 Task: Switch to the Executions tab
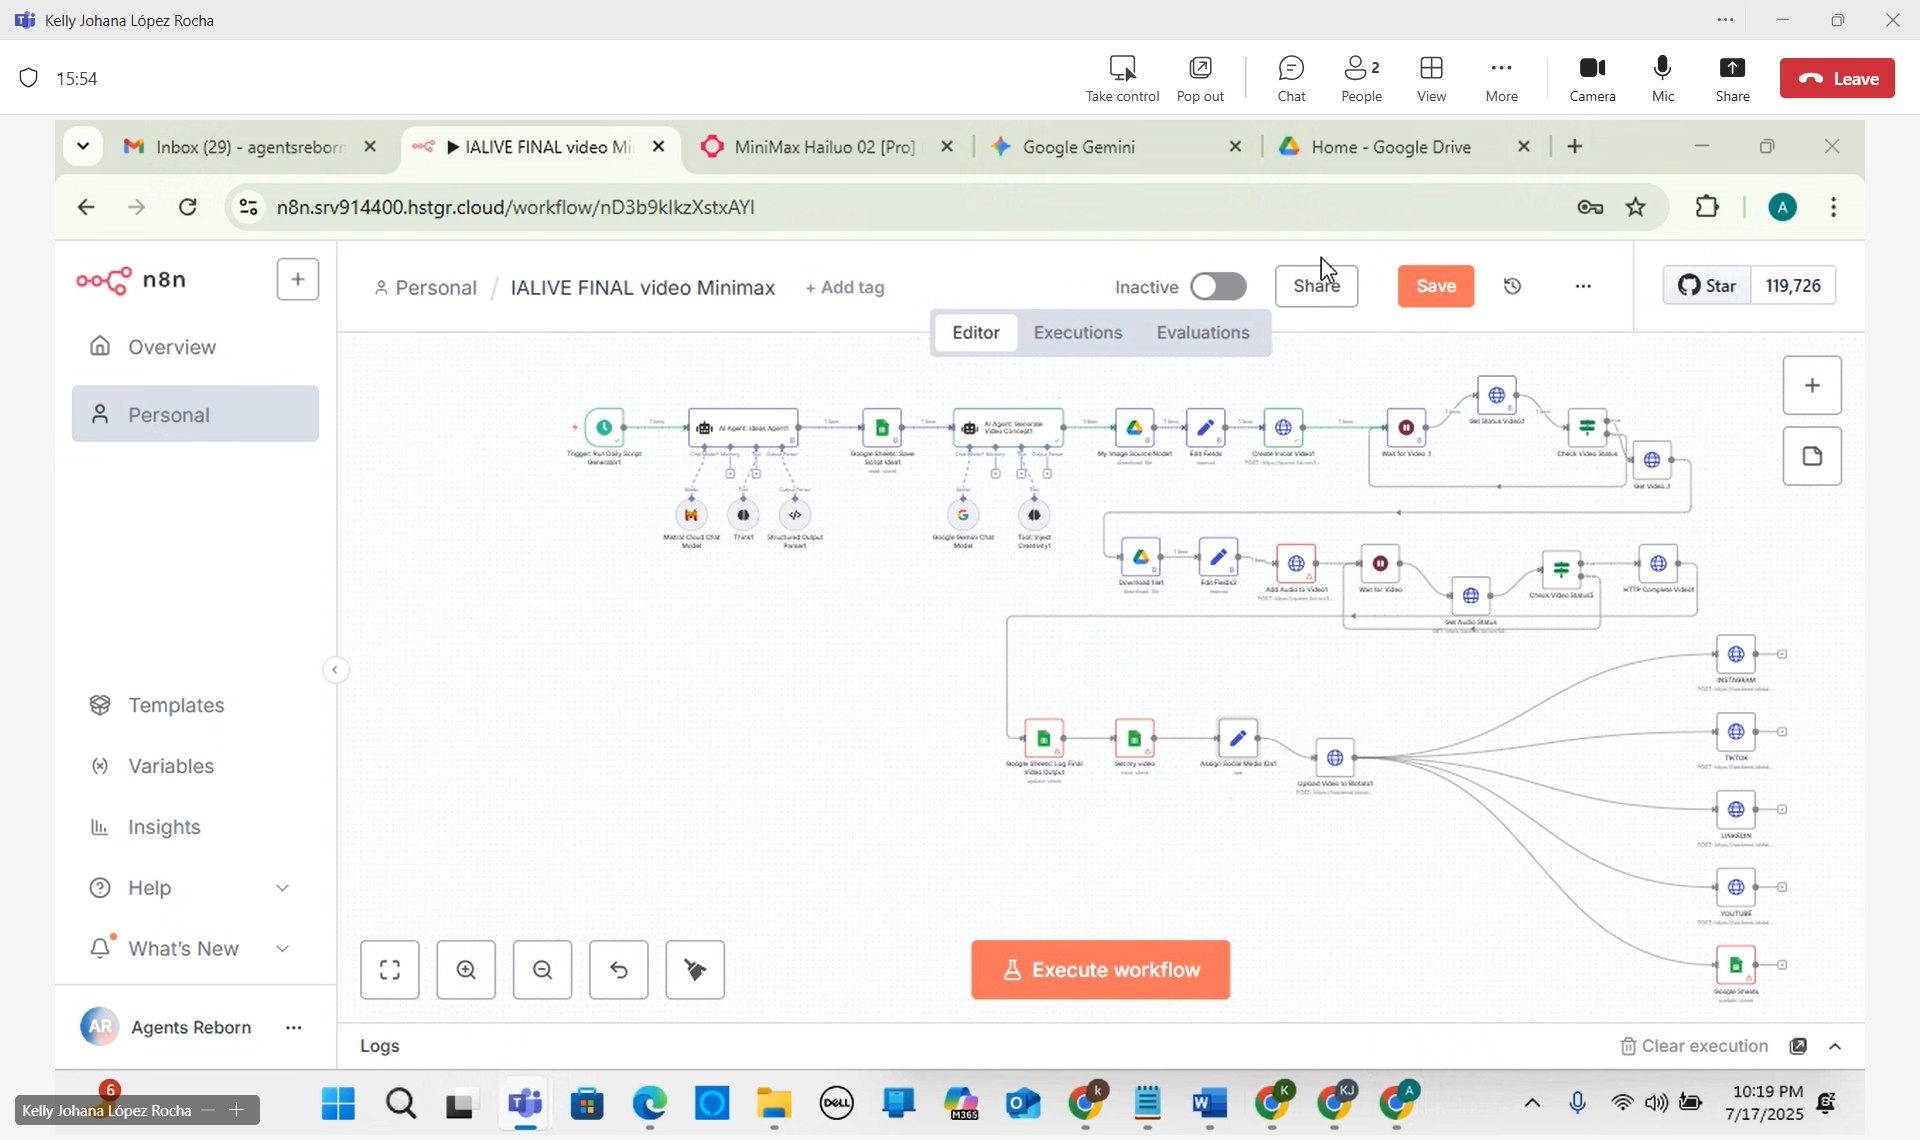pyautogui.click(x=1077, y=333)
